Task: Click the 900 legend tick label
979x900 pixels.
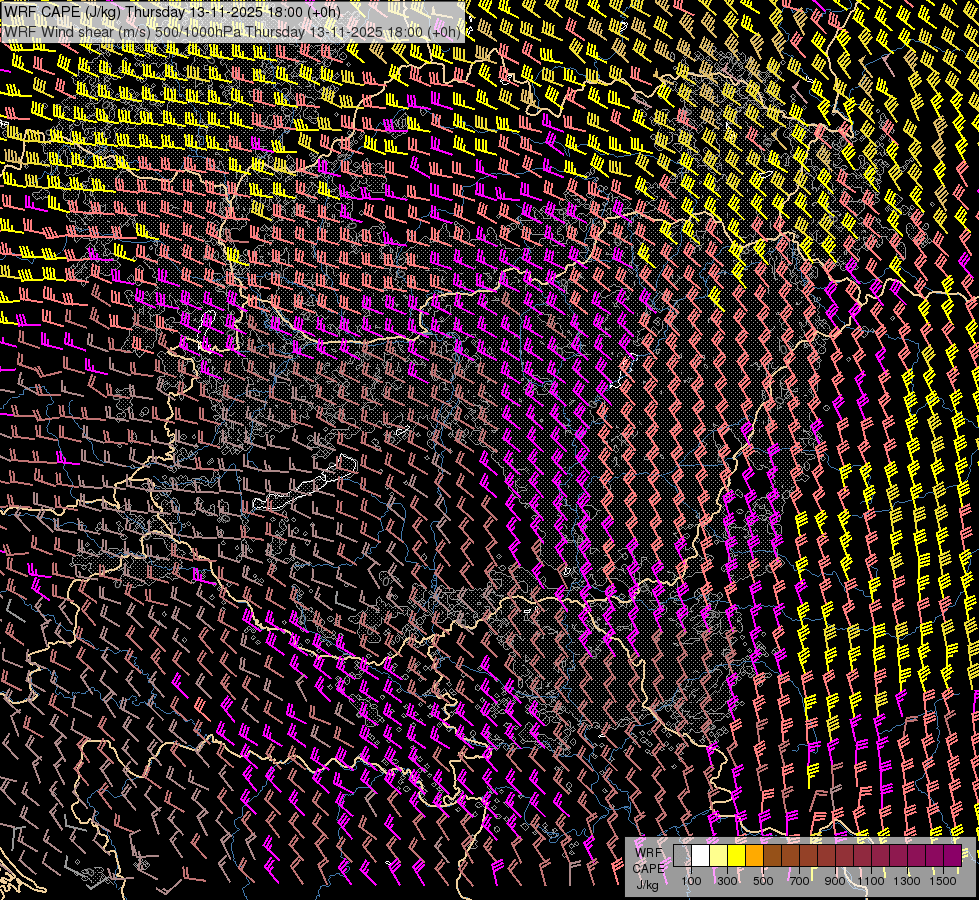Action: 835,881
